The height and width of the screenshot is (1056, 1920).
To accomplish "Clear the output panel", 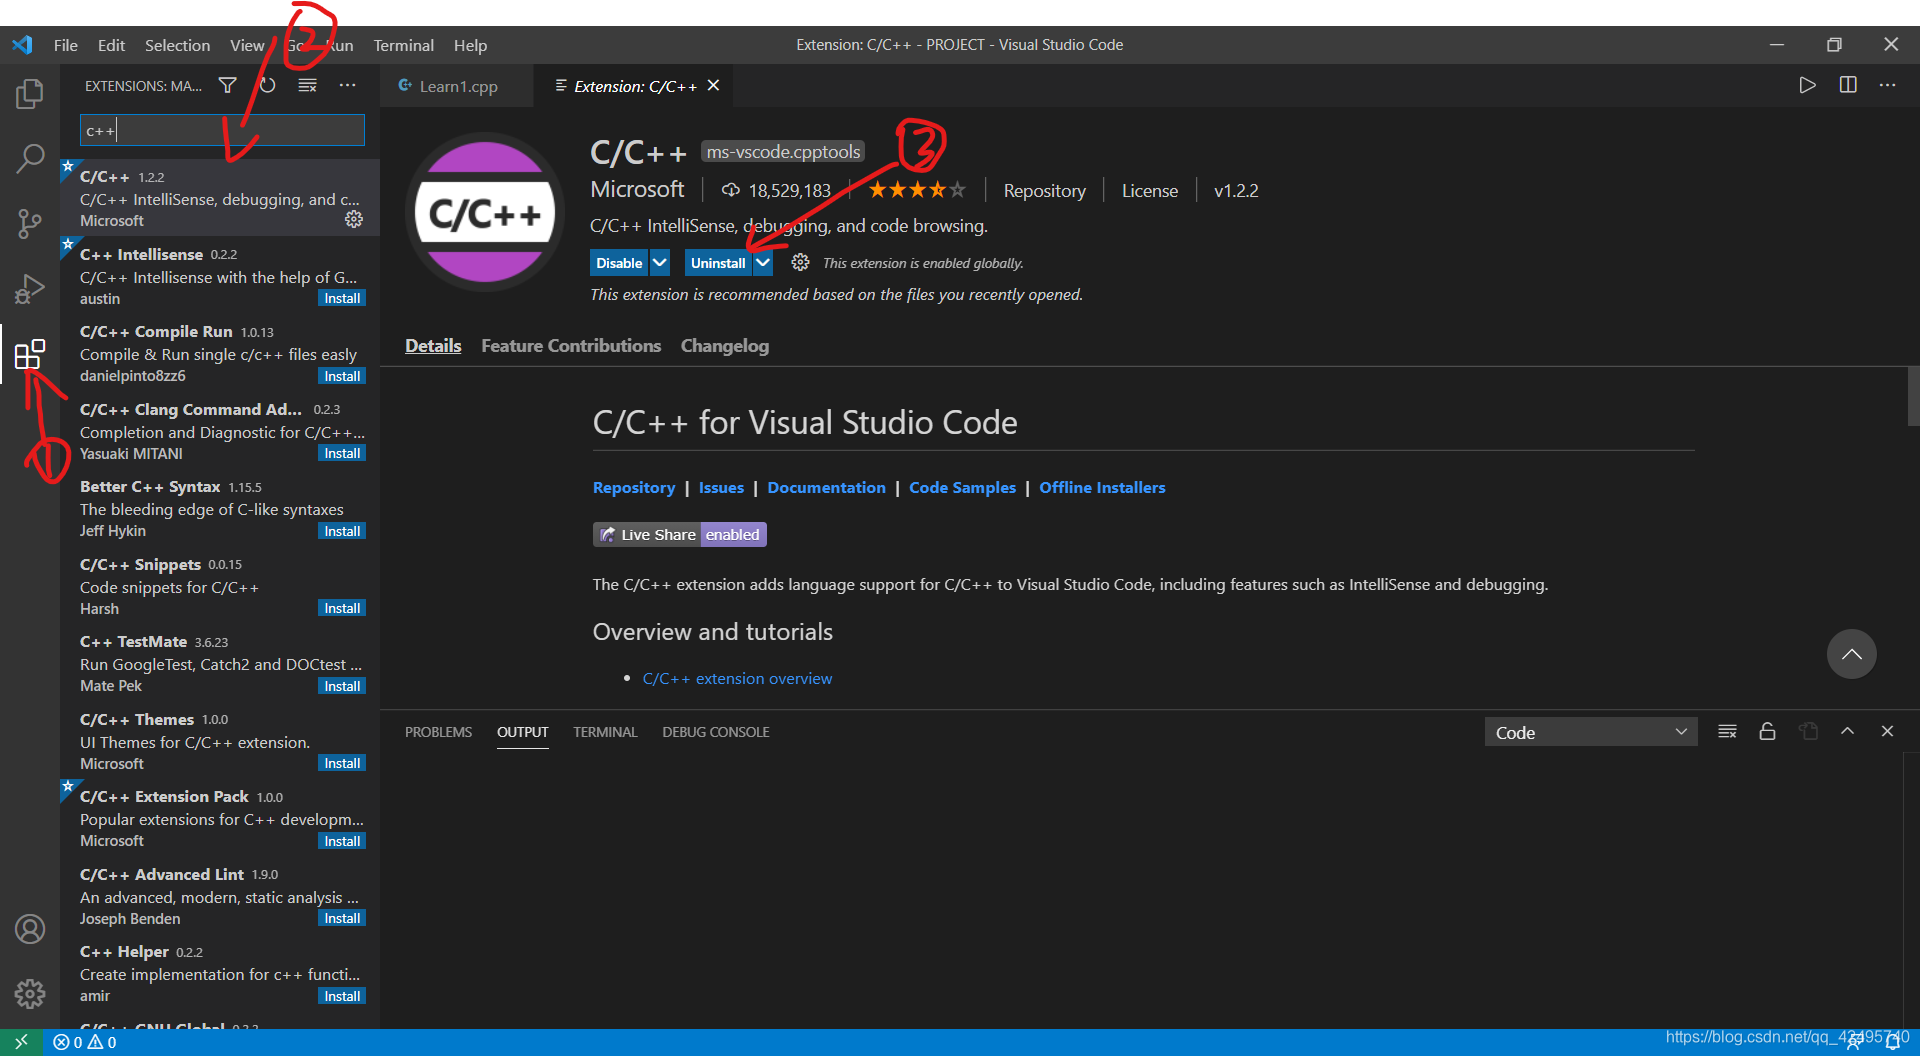I will tap(1727, 732).
